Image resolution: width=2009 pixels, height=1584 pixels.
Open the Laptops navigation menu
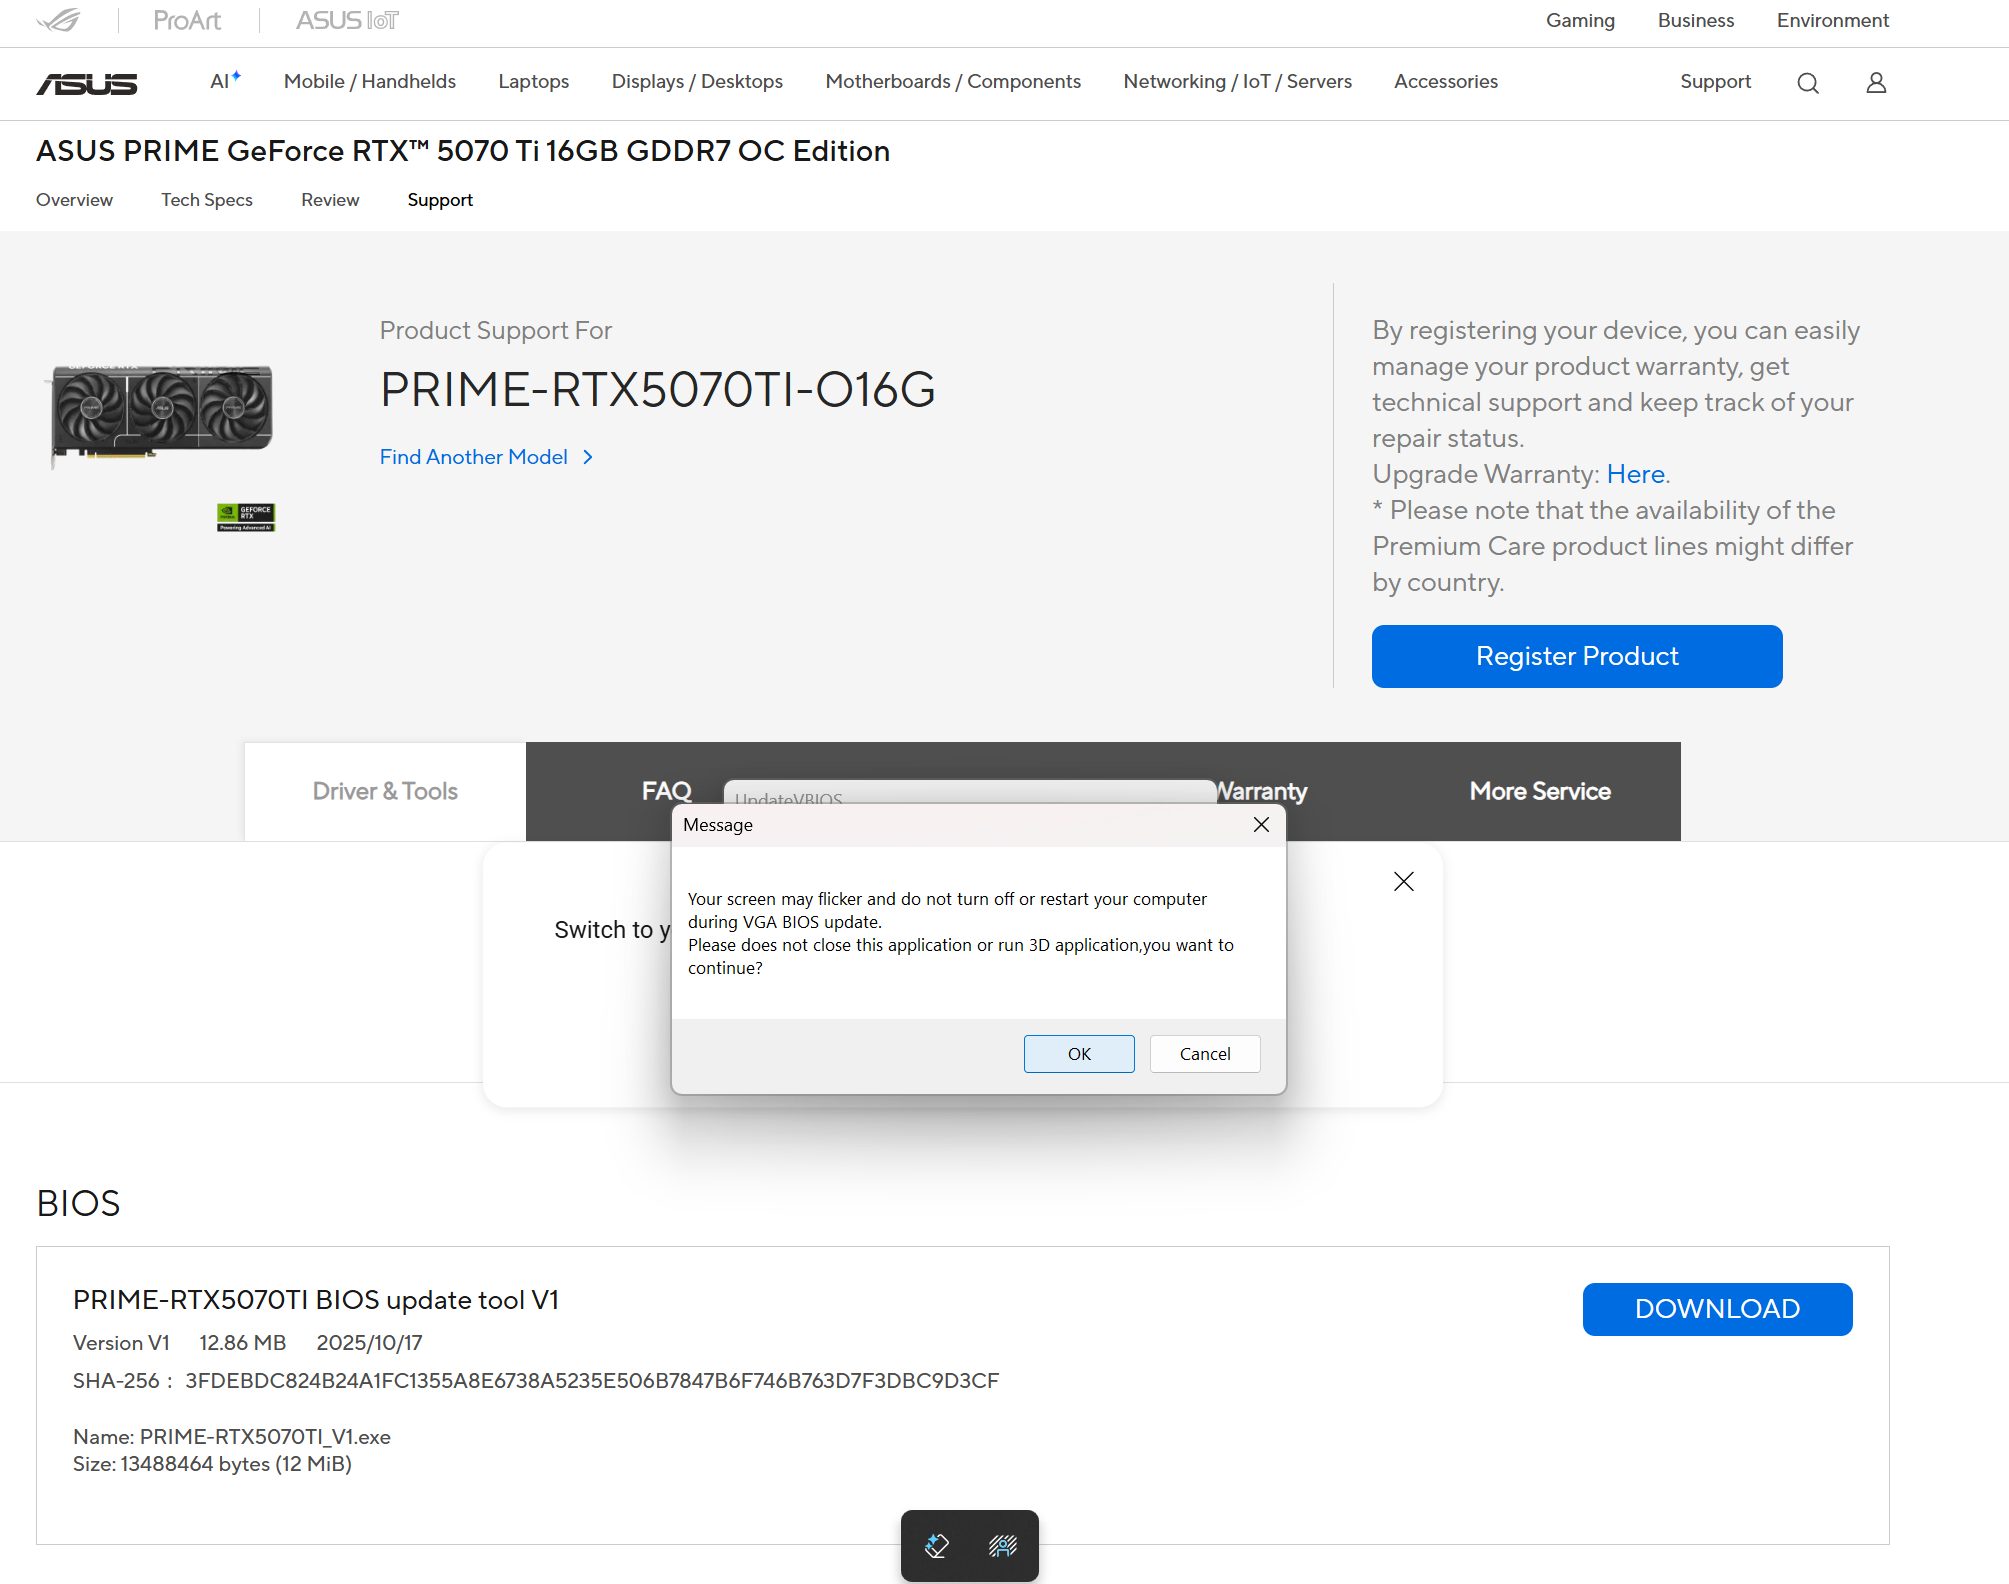point(533,82)
